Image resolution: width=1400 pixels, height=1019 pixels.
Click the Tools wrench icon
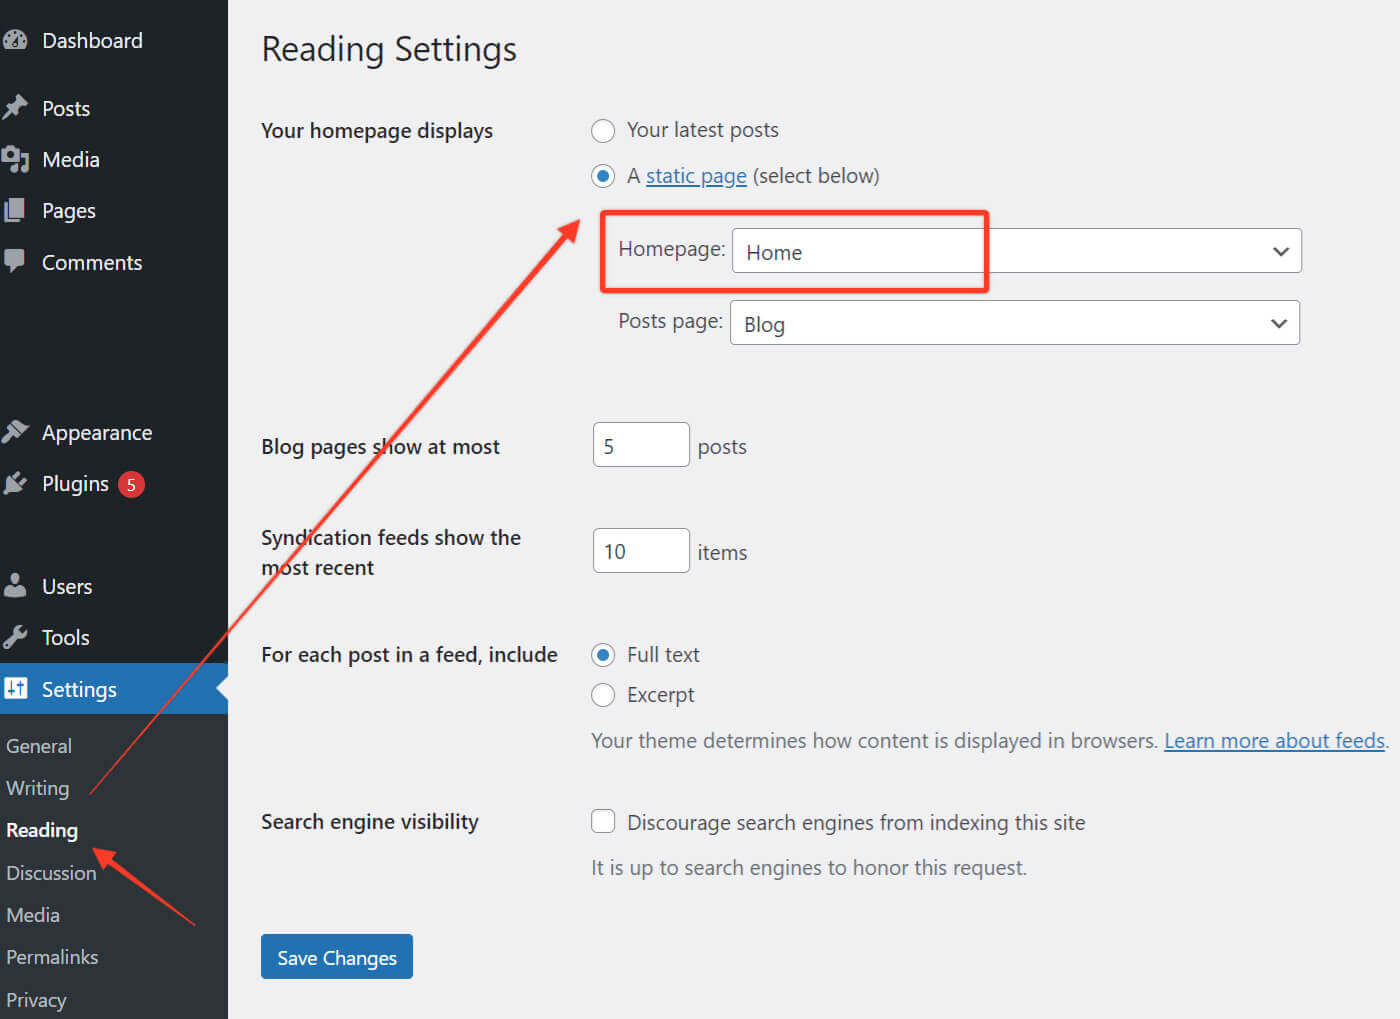coord(15,637)
